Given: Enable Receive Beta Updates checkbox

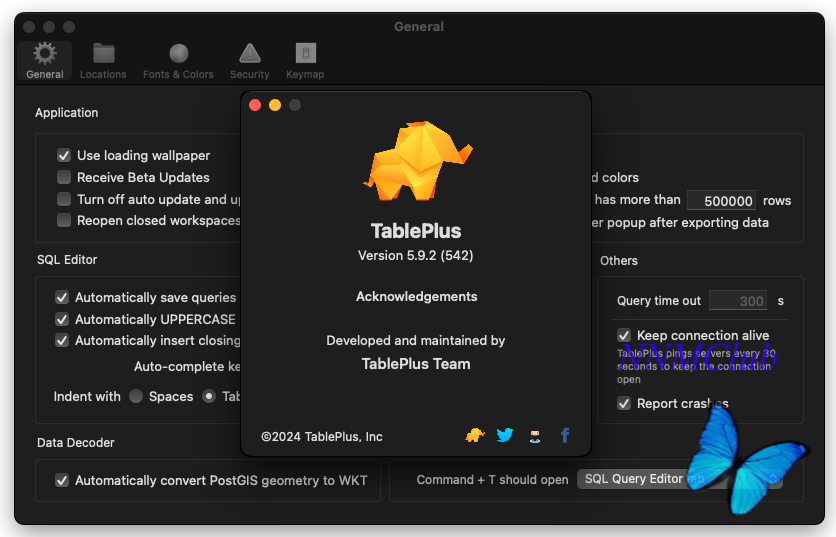Looking at the screenshot, I should point(65,177).
